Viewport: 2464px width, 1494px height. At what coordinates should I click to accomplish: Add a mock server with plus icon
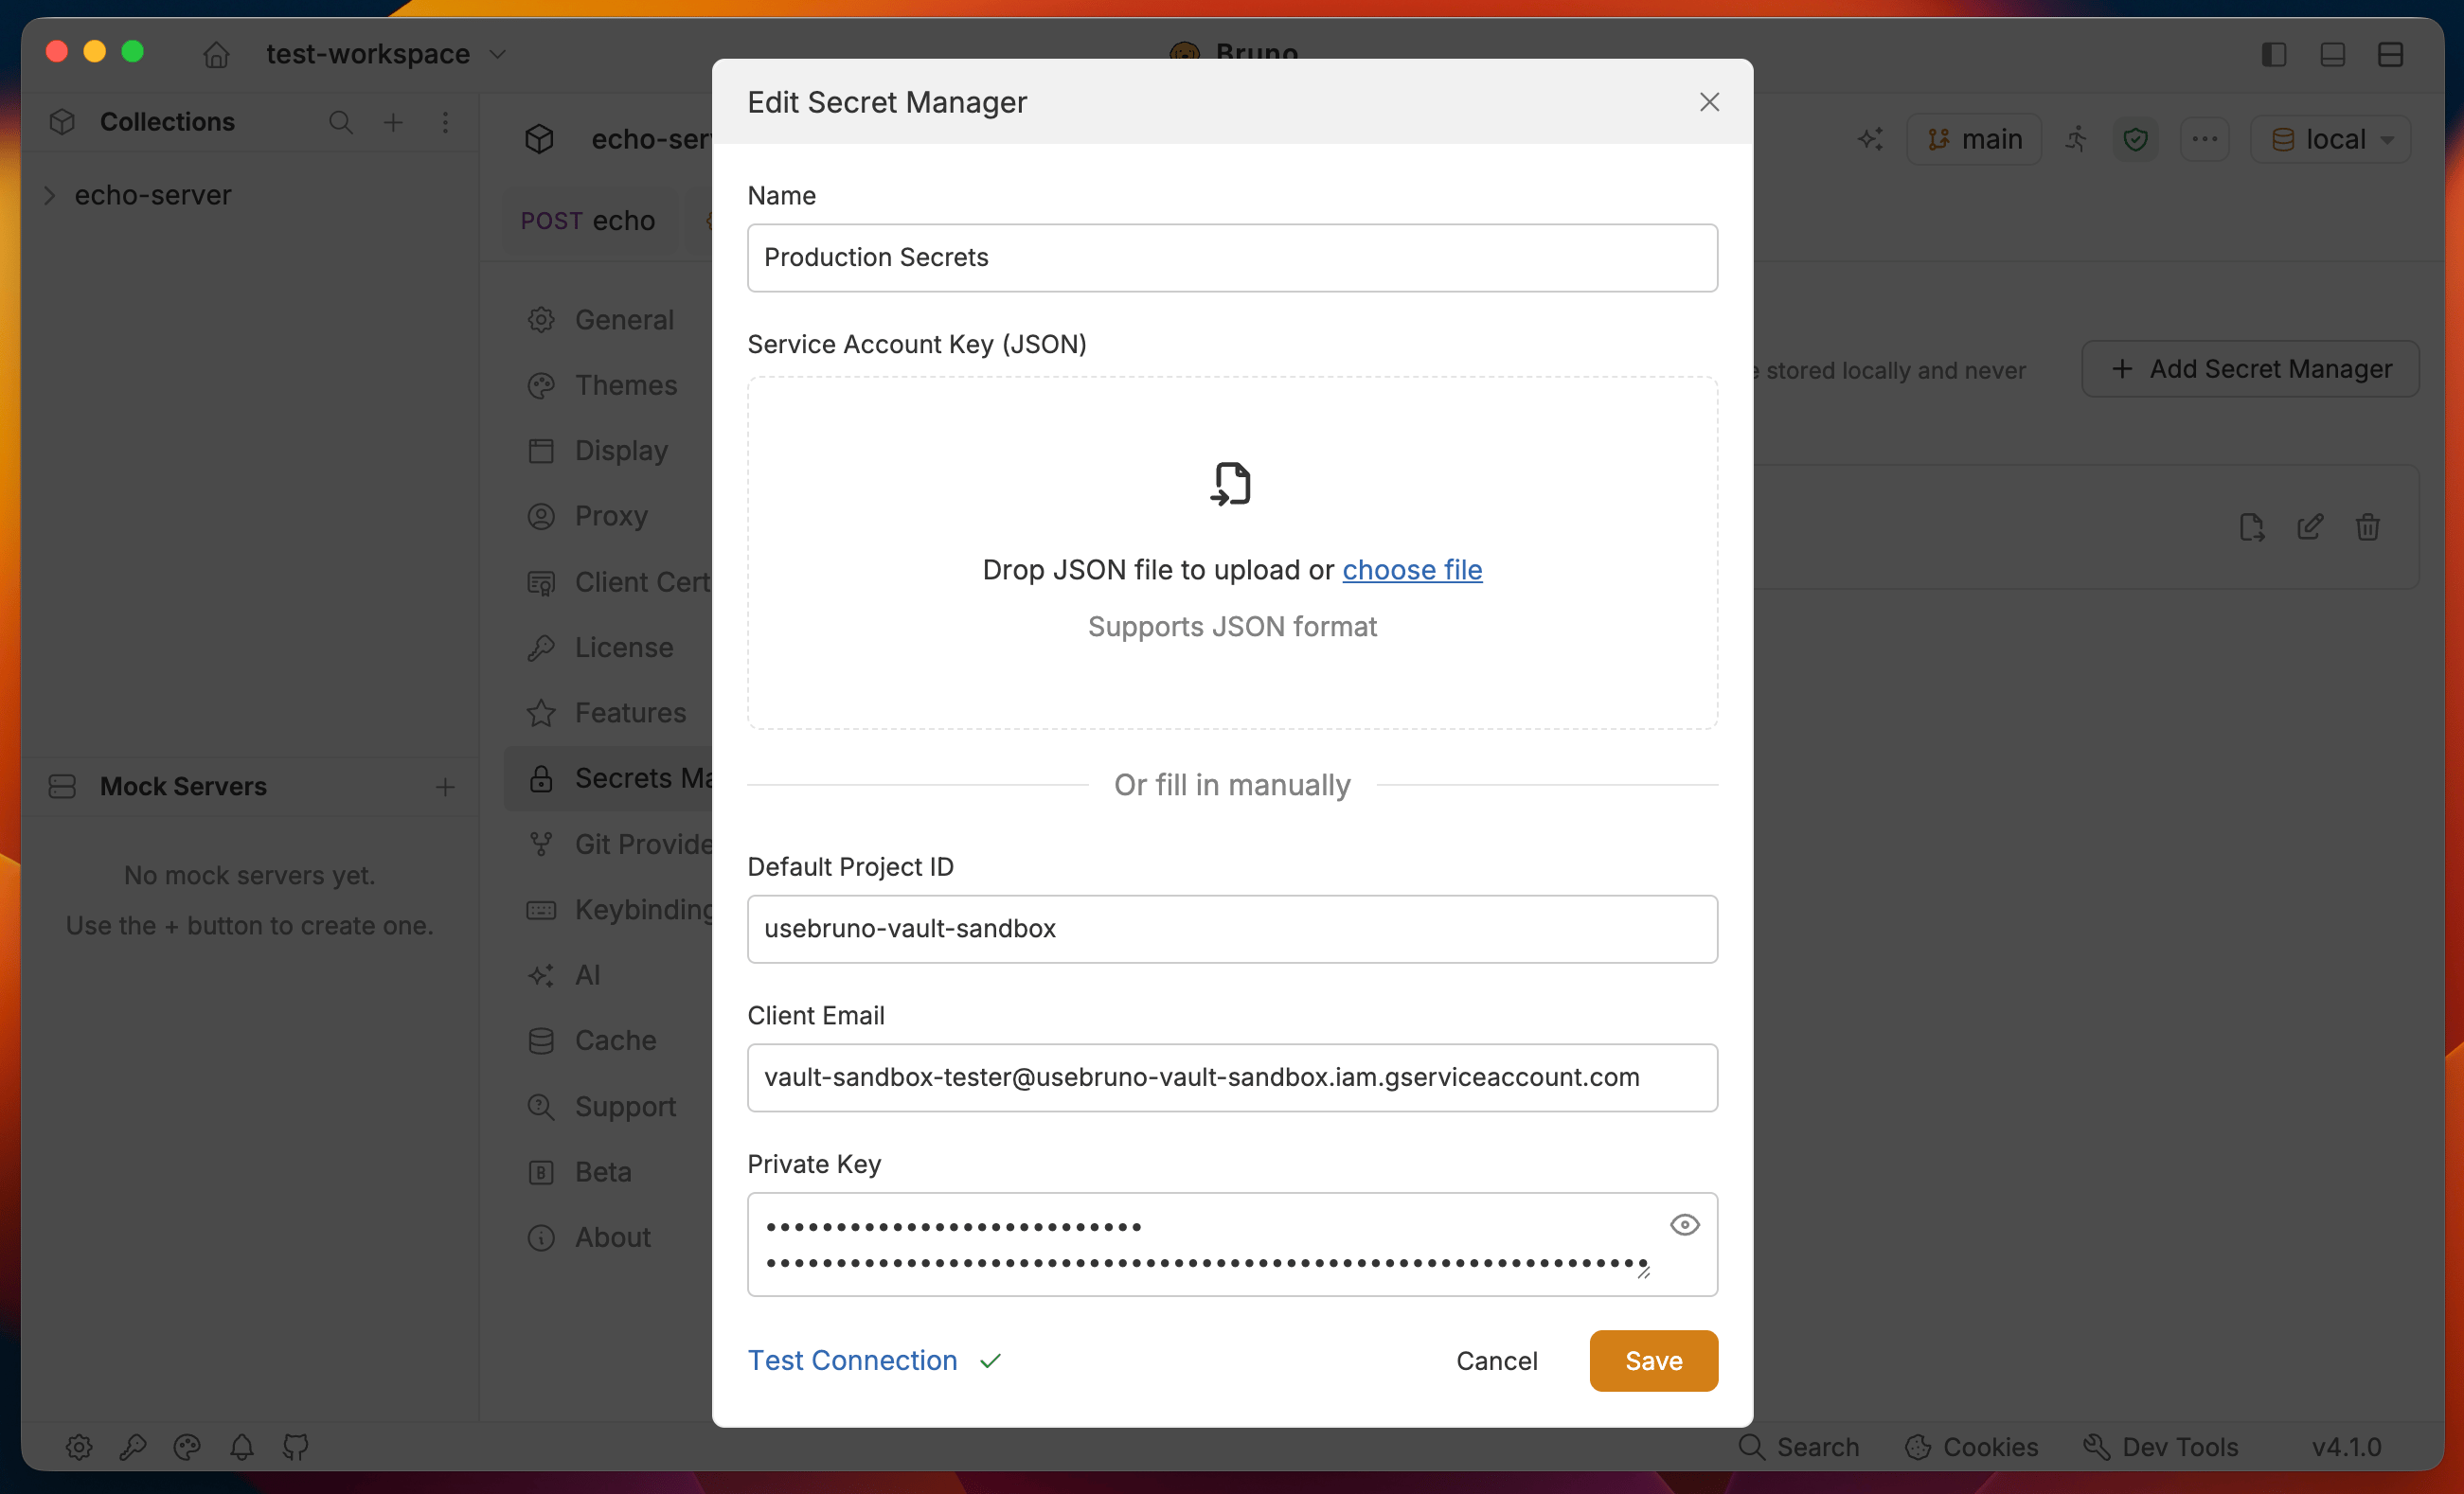pyautogui.click(x=445, y=787)
